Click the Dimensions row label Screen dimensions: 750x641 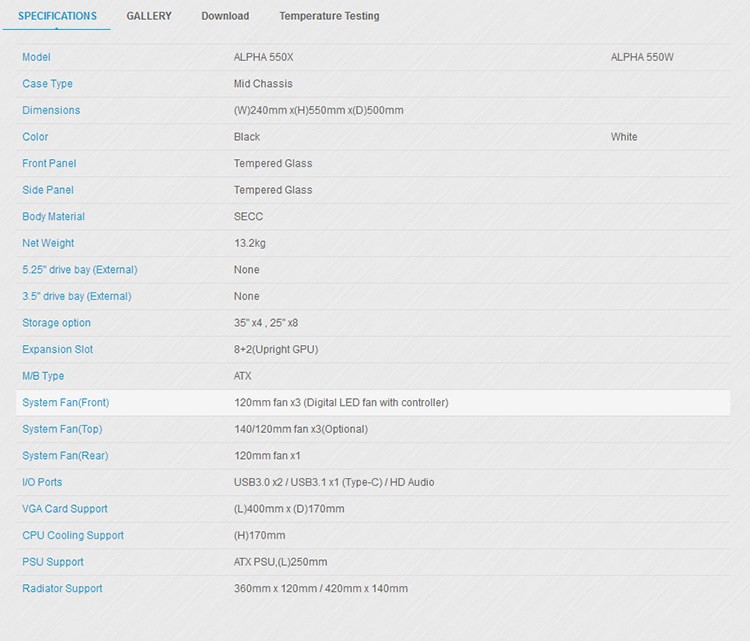[51, 110]
